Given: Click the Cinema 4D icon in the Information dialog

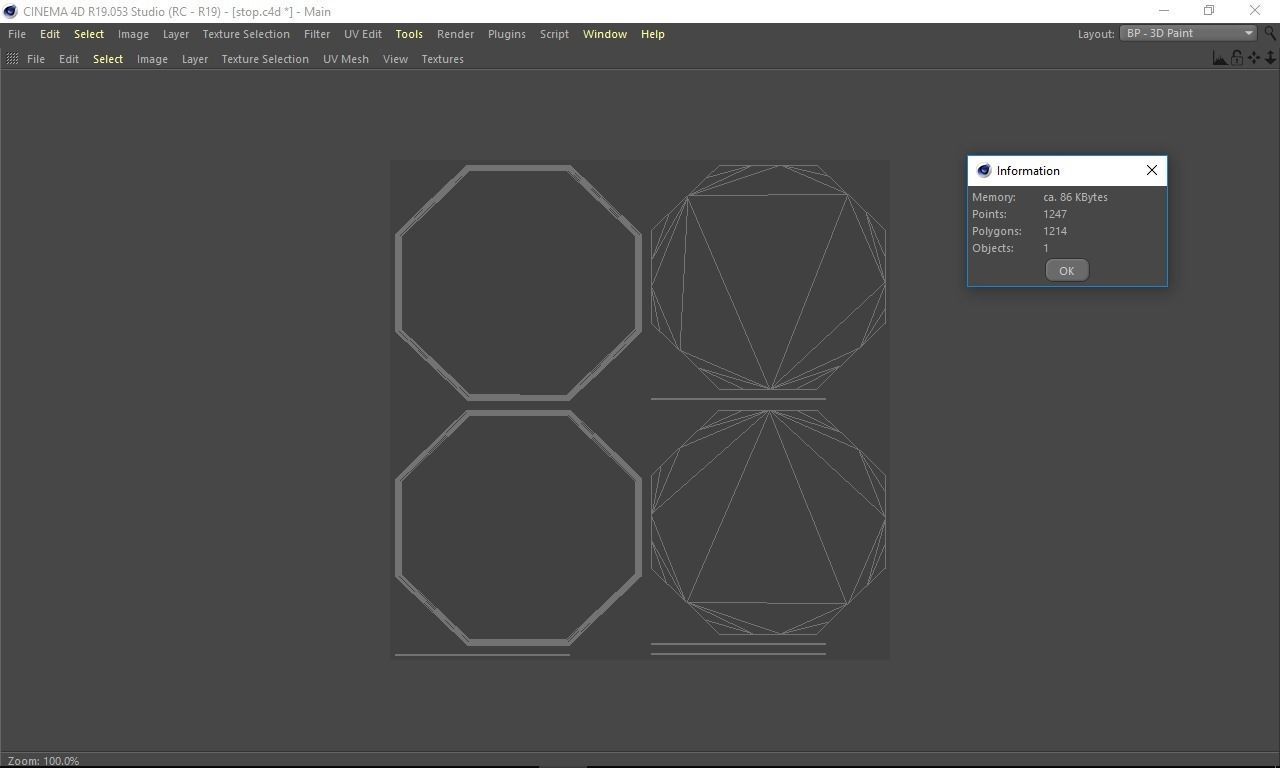Looking at the screenshot, I should pos(983,171).
